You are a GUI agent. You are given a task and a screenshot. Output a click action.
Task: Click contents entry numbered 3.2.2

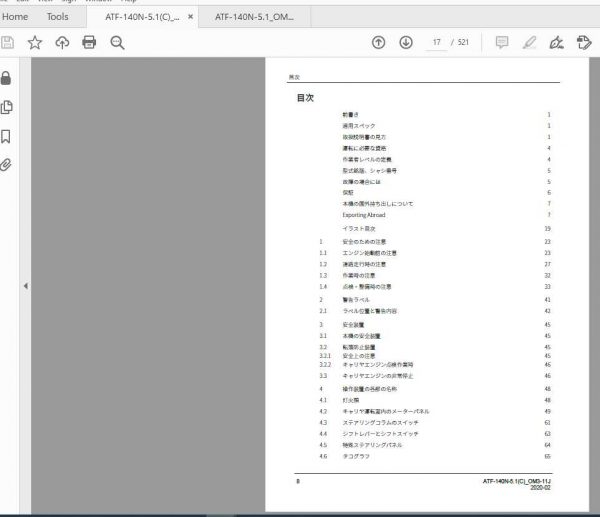435,365
